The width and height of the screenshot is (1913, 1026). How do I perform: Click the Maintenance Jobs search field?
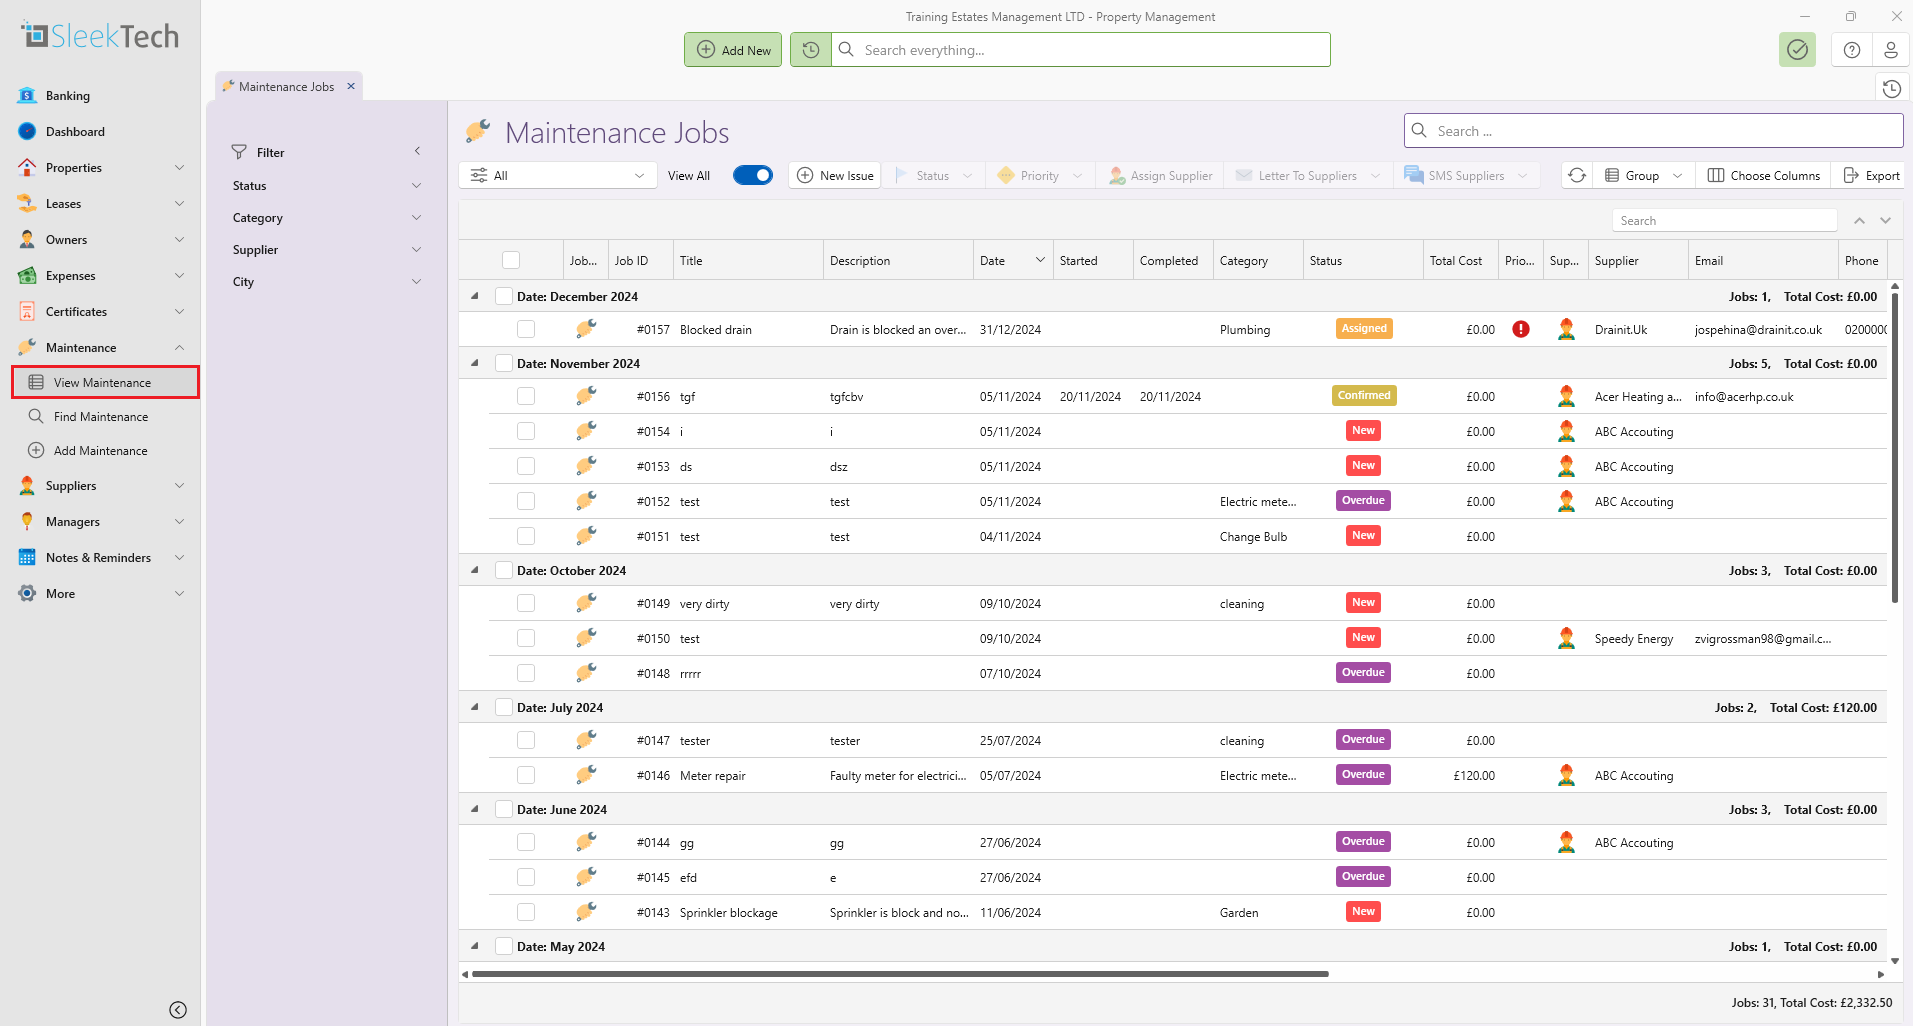click(1654, 131)
